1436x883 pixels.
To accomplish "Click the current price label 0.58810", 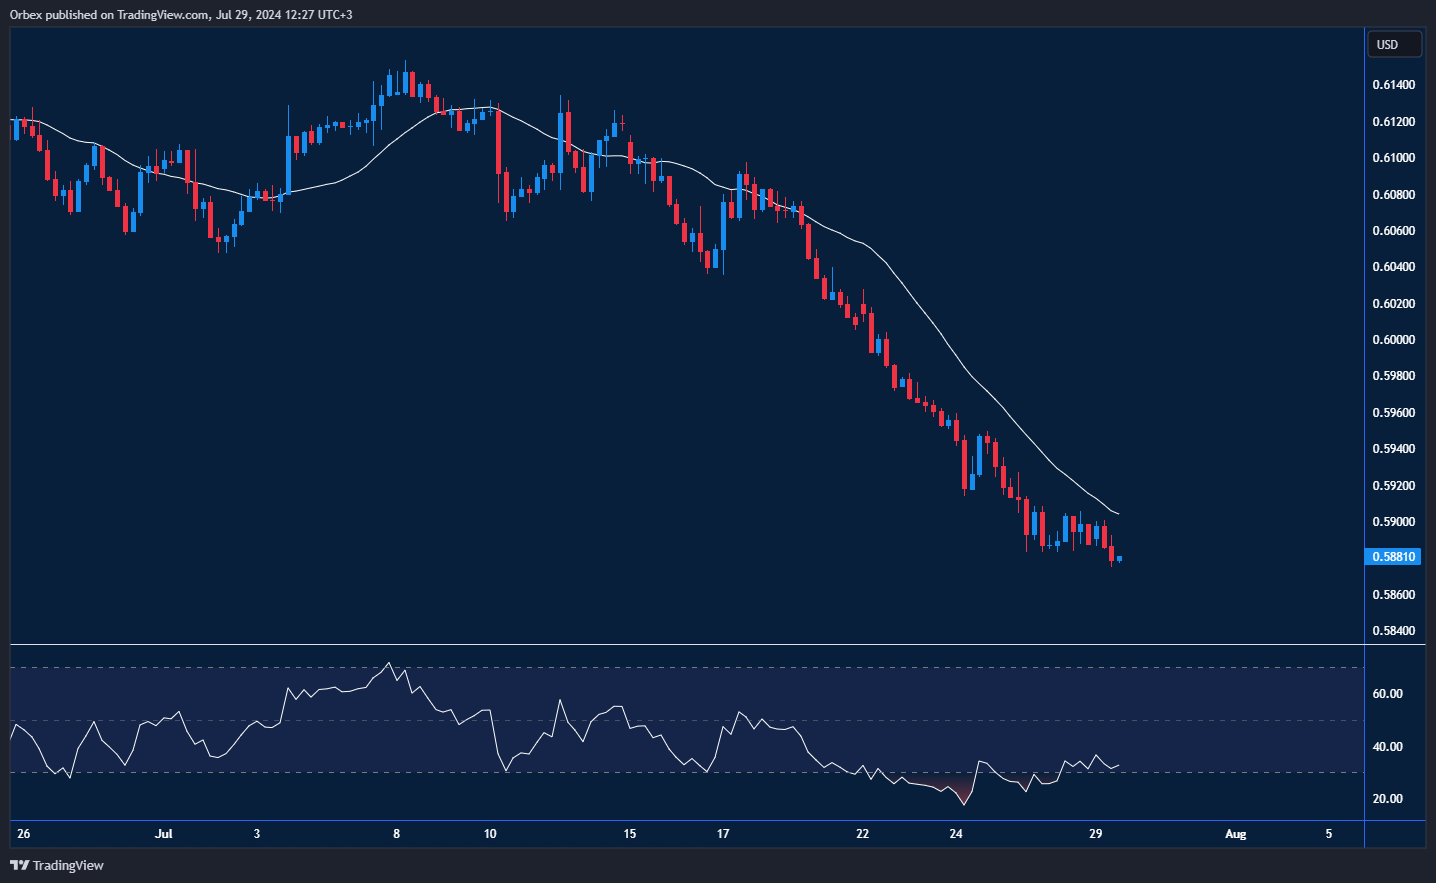I will [1393, 556].
